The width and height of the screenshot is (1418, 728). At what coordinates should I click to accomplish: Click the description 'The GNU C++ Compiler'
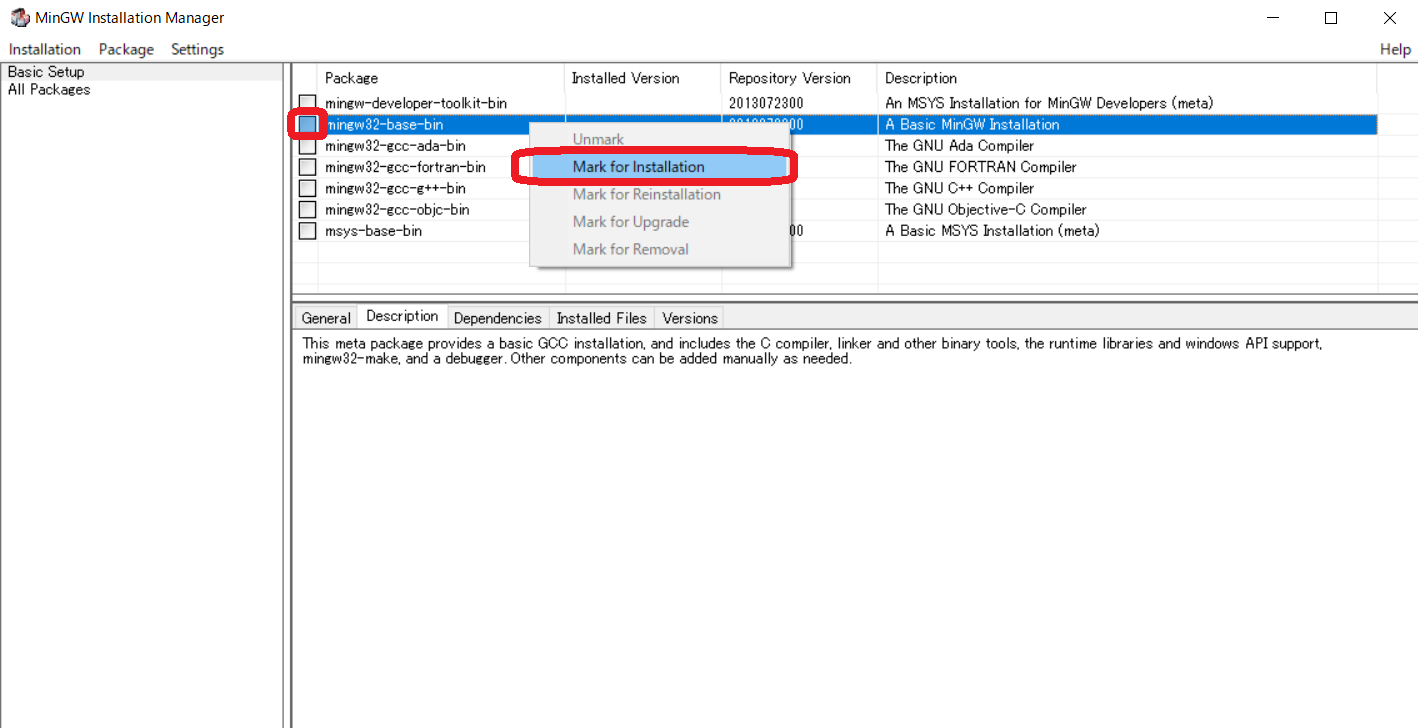click(x=960, y=188)
